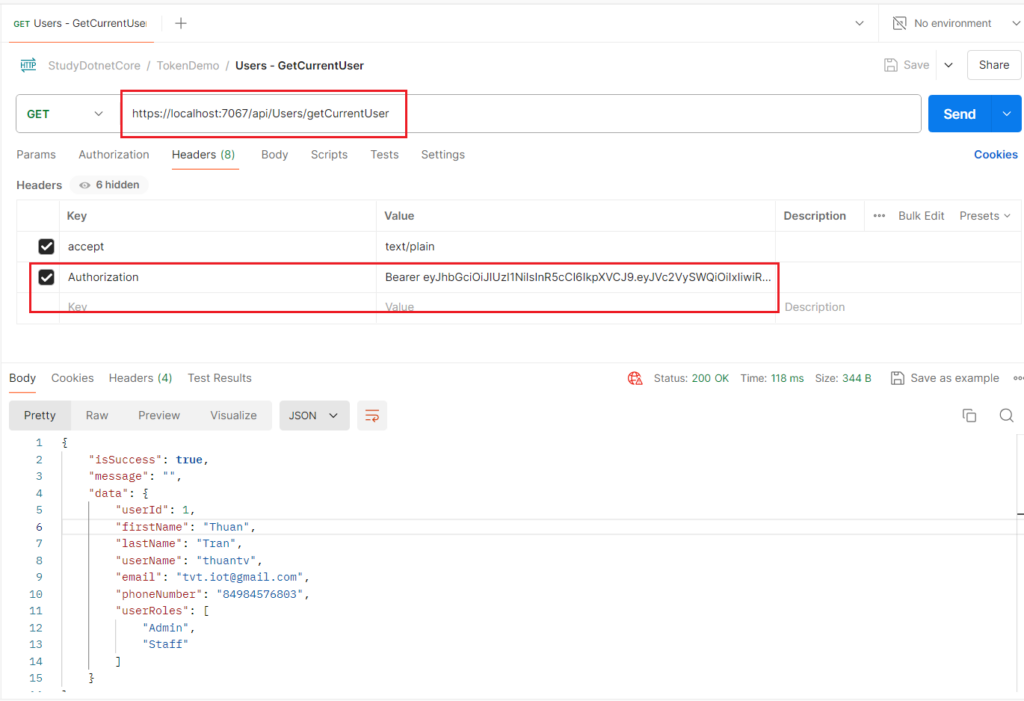
Task: View the response Headers (4) tab
Action: pos(140,378)
